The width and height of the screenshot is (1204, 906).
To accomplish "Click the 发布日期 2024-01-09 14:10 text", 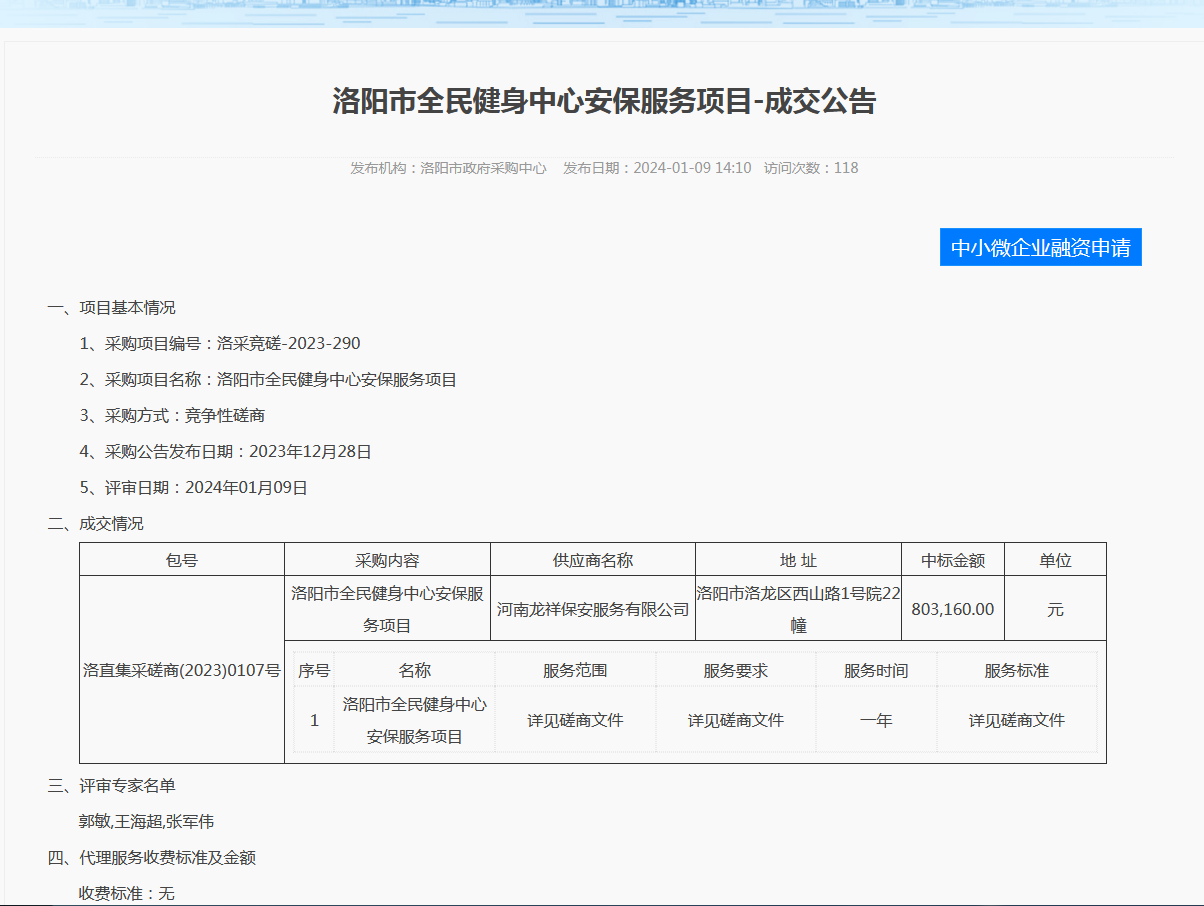I will click(656, 168).
